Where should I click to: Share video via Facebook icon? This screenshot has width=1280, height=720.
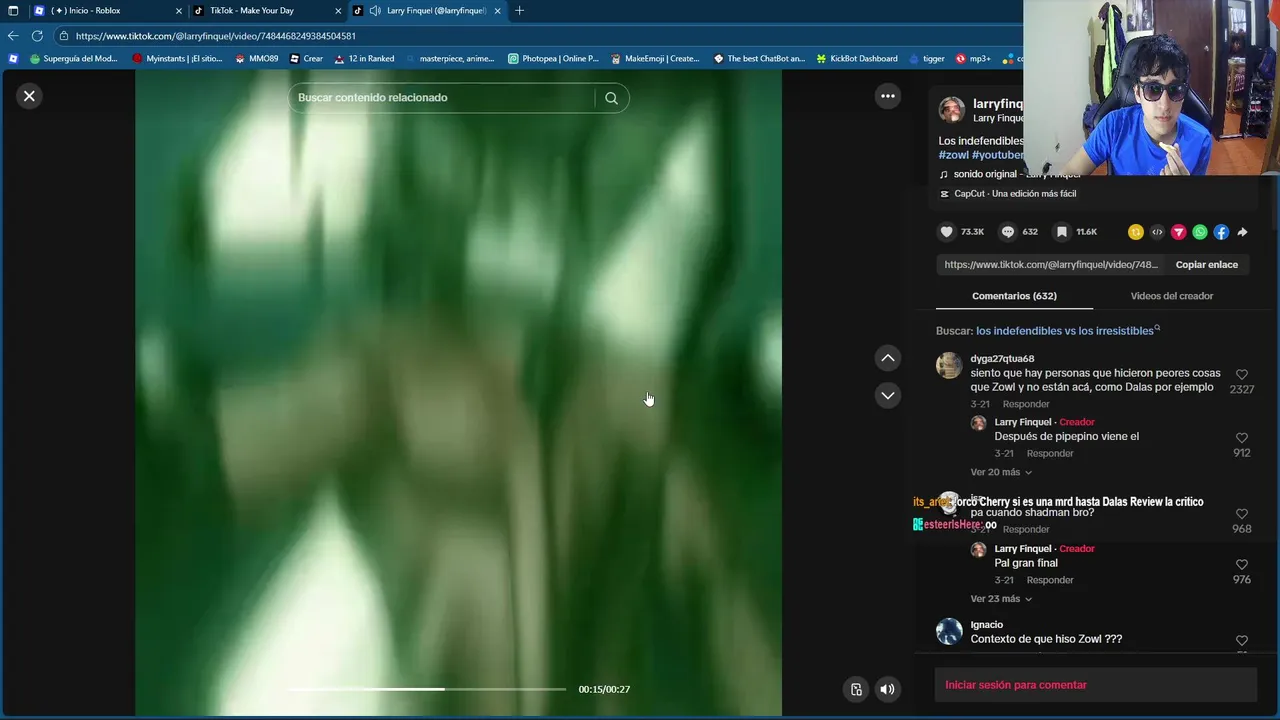click(x=1221, y=232)
